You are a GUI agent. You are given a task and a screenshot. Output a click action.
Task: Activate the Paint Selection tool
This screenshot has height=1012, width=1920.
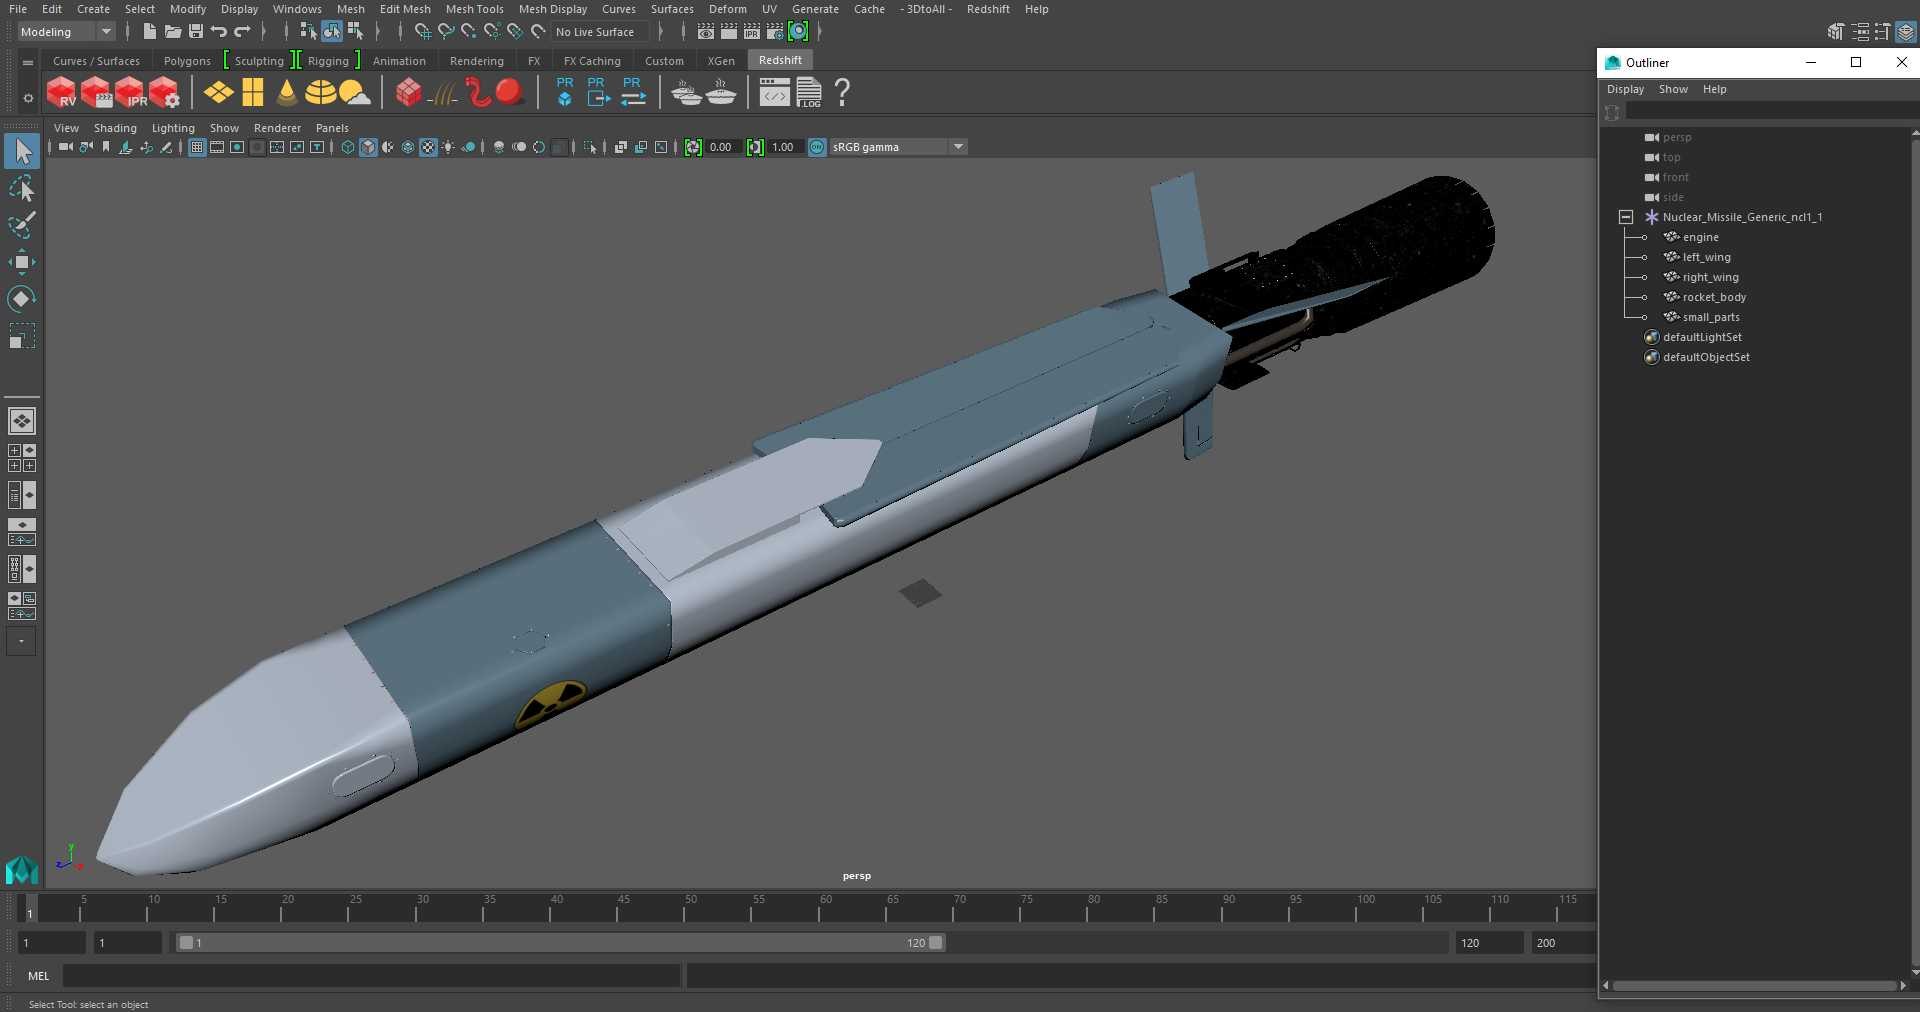pyautogui.click(x=21, y=225)
